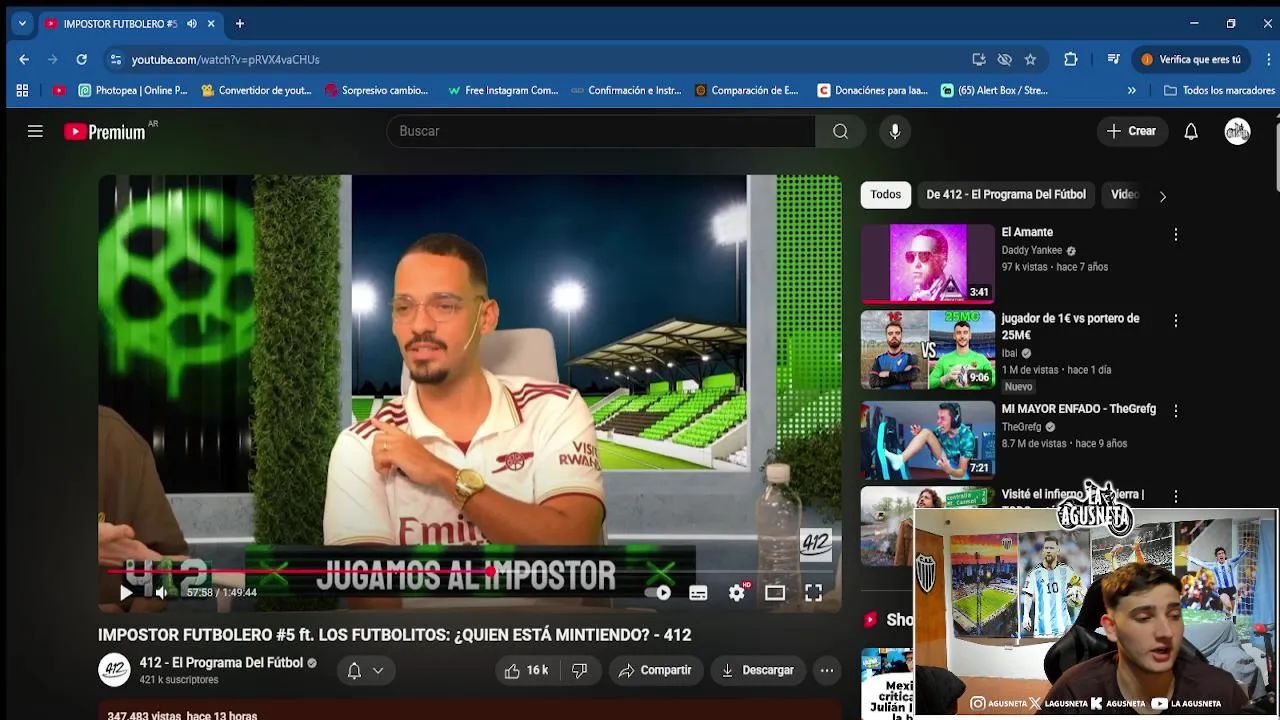The image size is (1280, 720).
Task: Open media controls icon in toolbar
Action: (x=1113, y=59)
